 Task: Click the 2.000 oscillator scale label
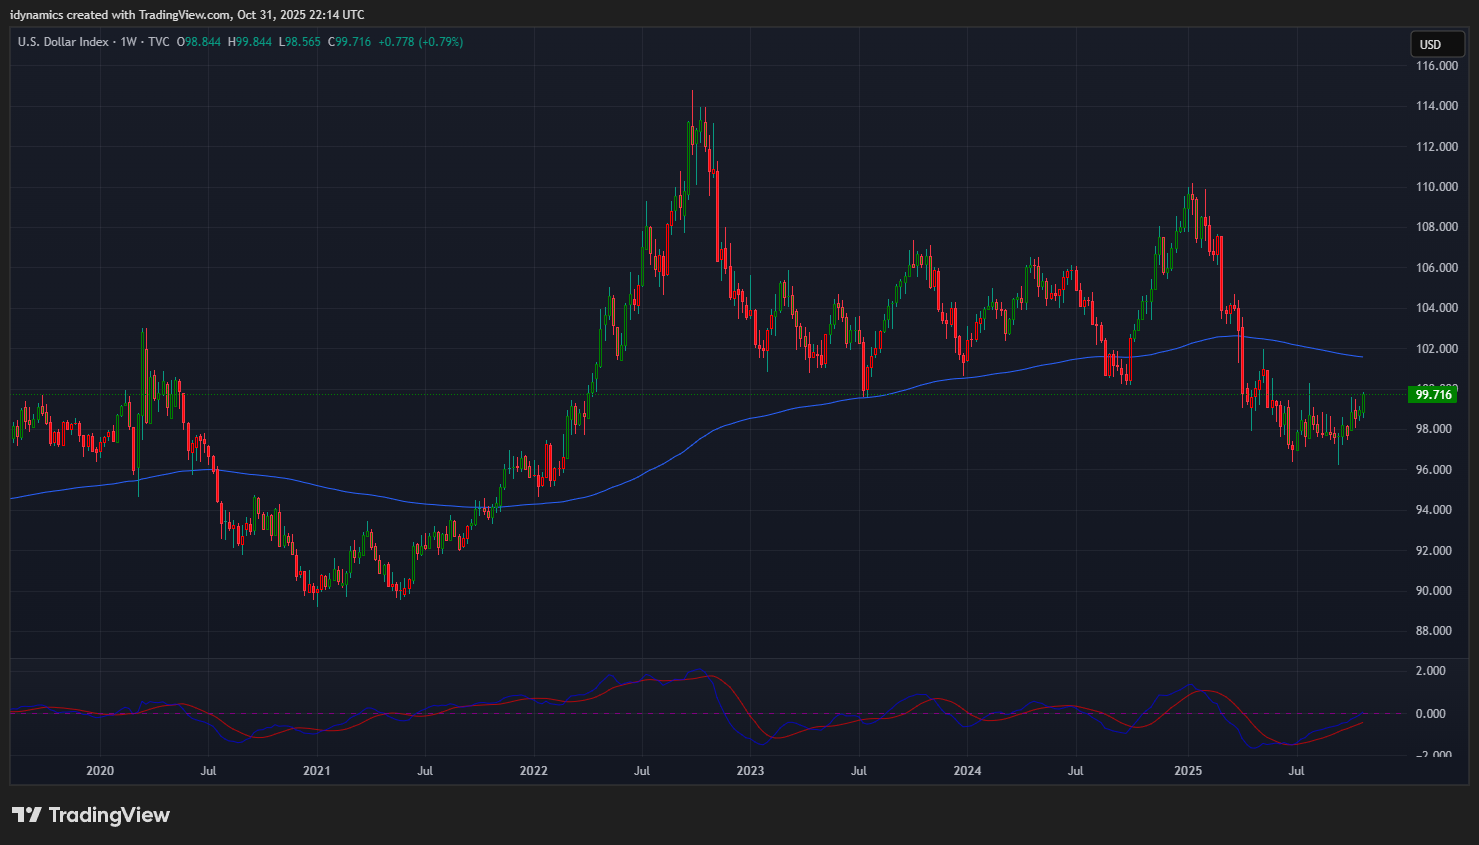coord(1430,671)
